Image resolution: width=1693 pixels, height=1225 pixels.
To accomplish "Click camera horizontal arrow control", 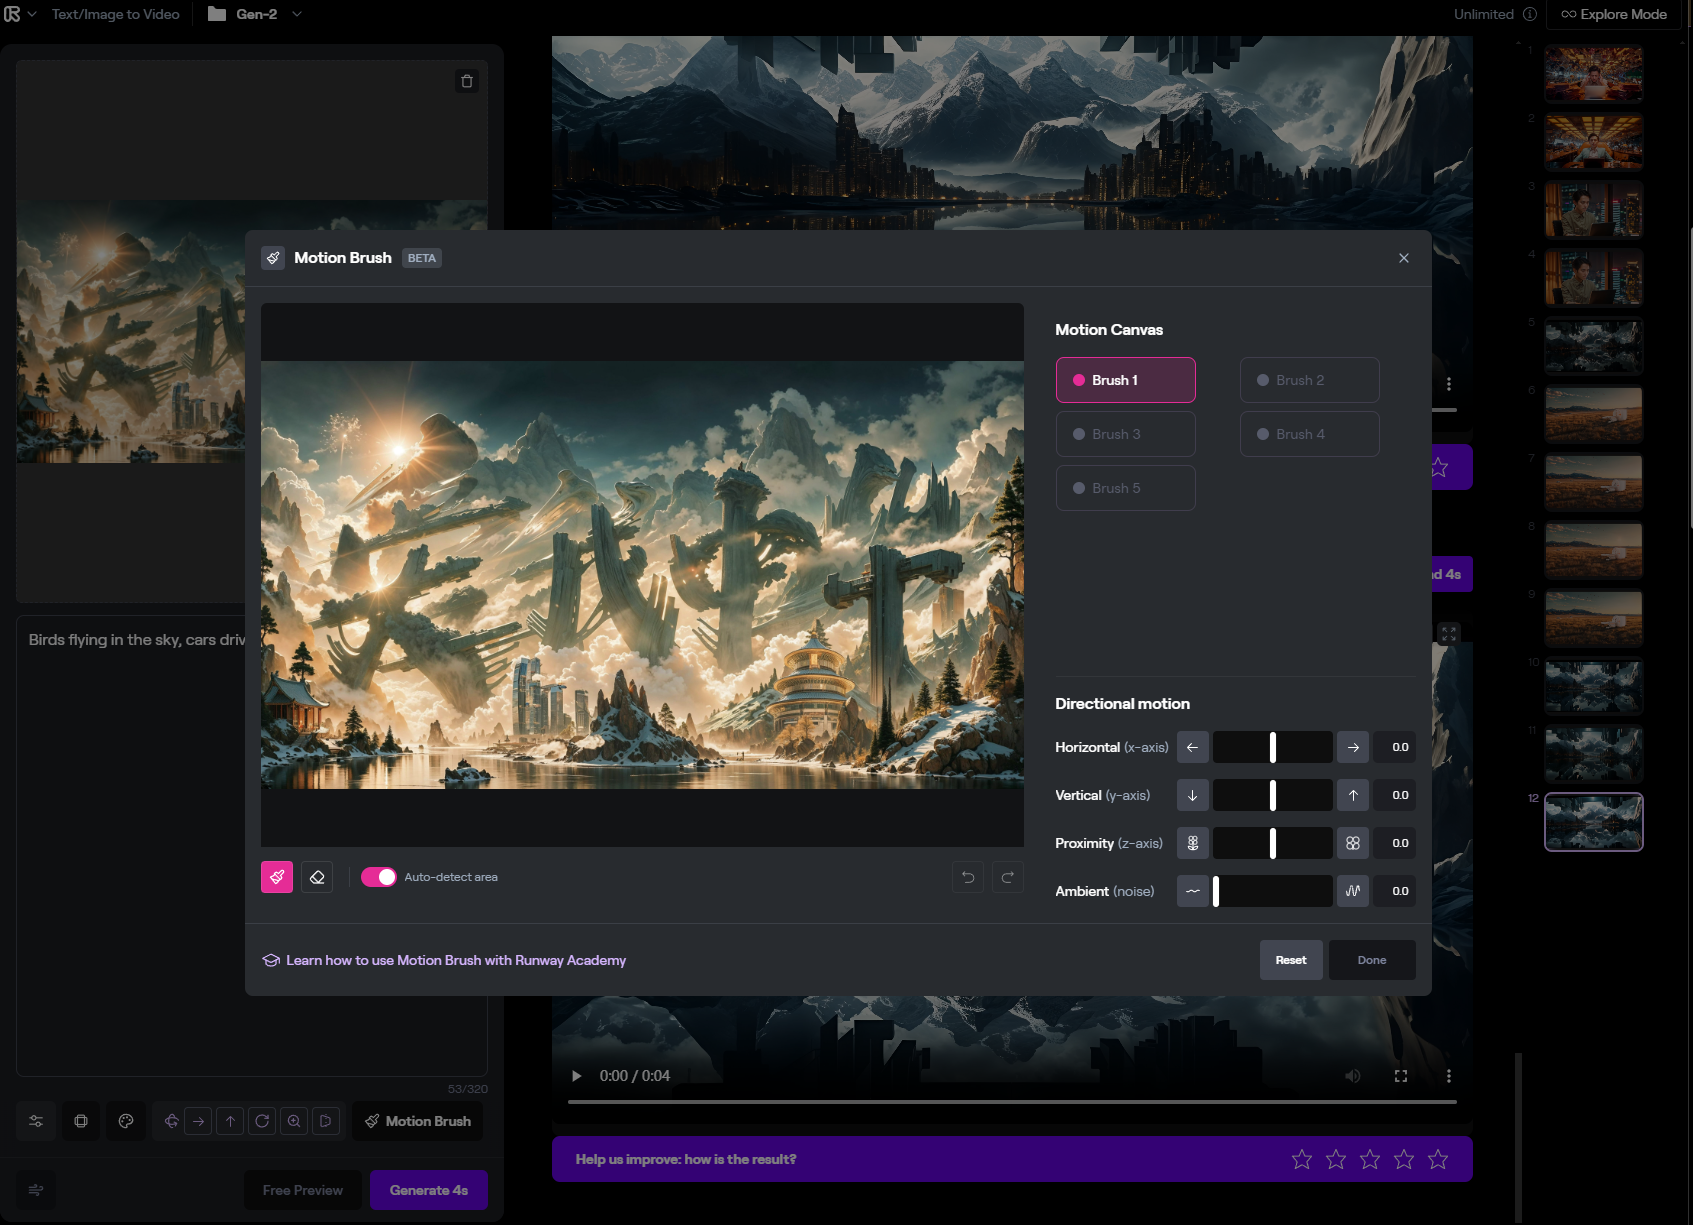I will pyautogui.click(x=199, y=1121).
